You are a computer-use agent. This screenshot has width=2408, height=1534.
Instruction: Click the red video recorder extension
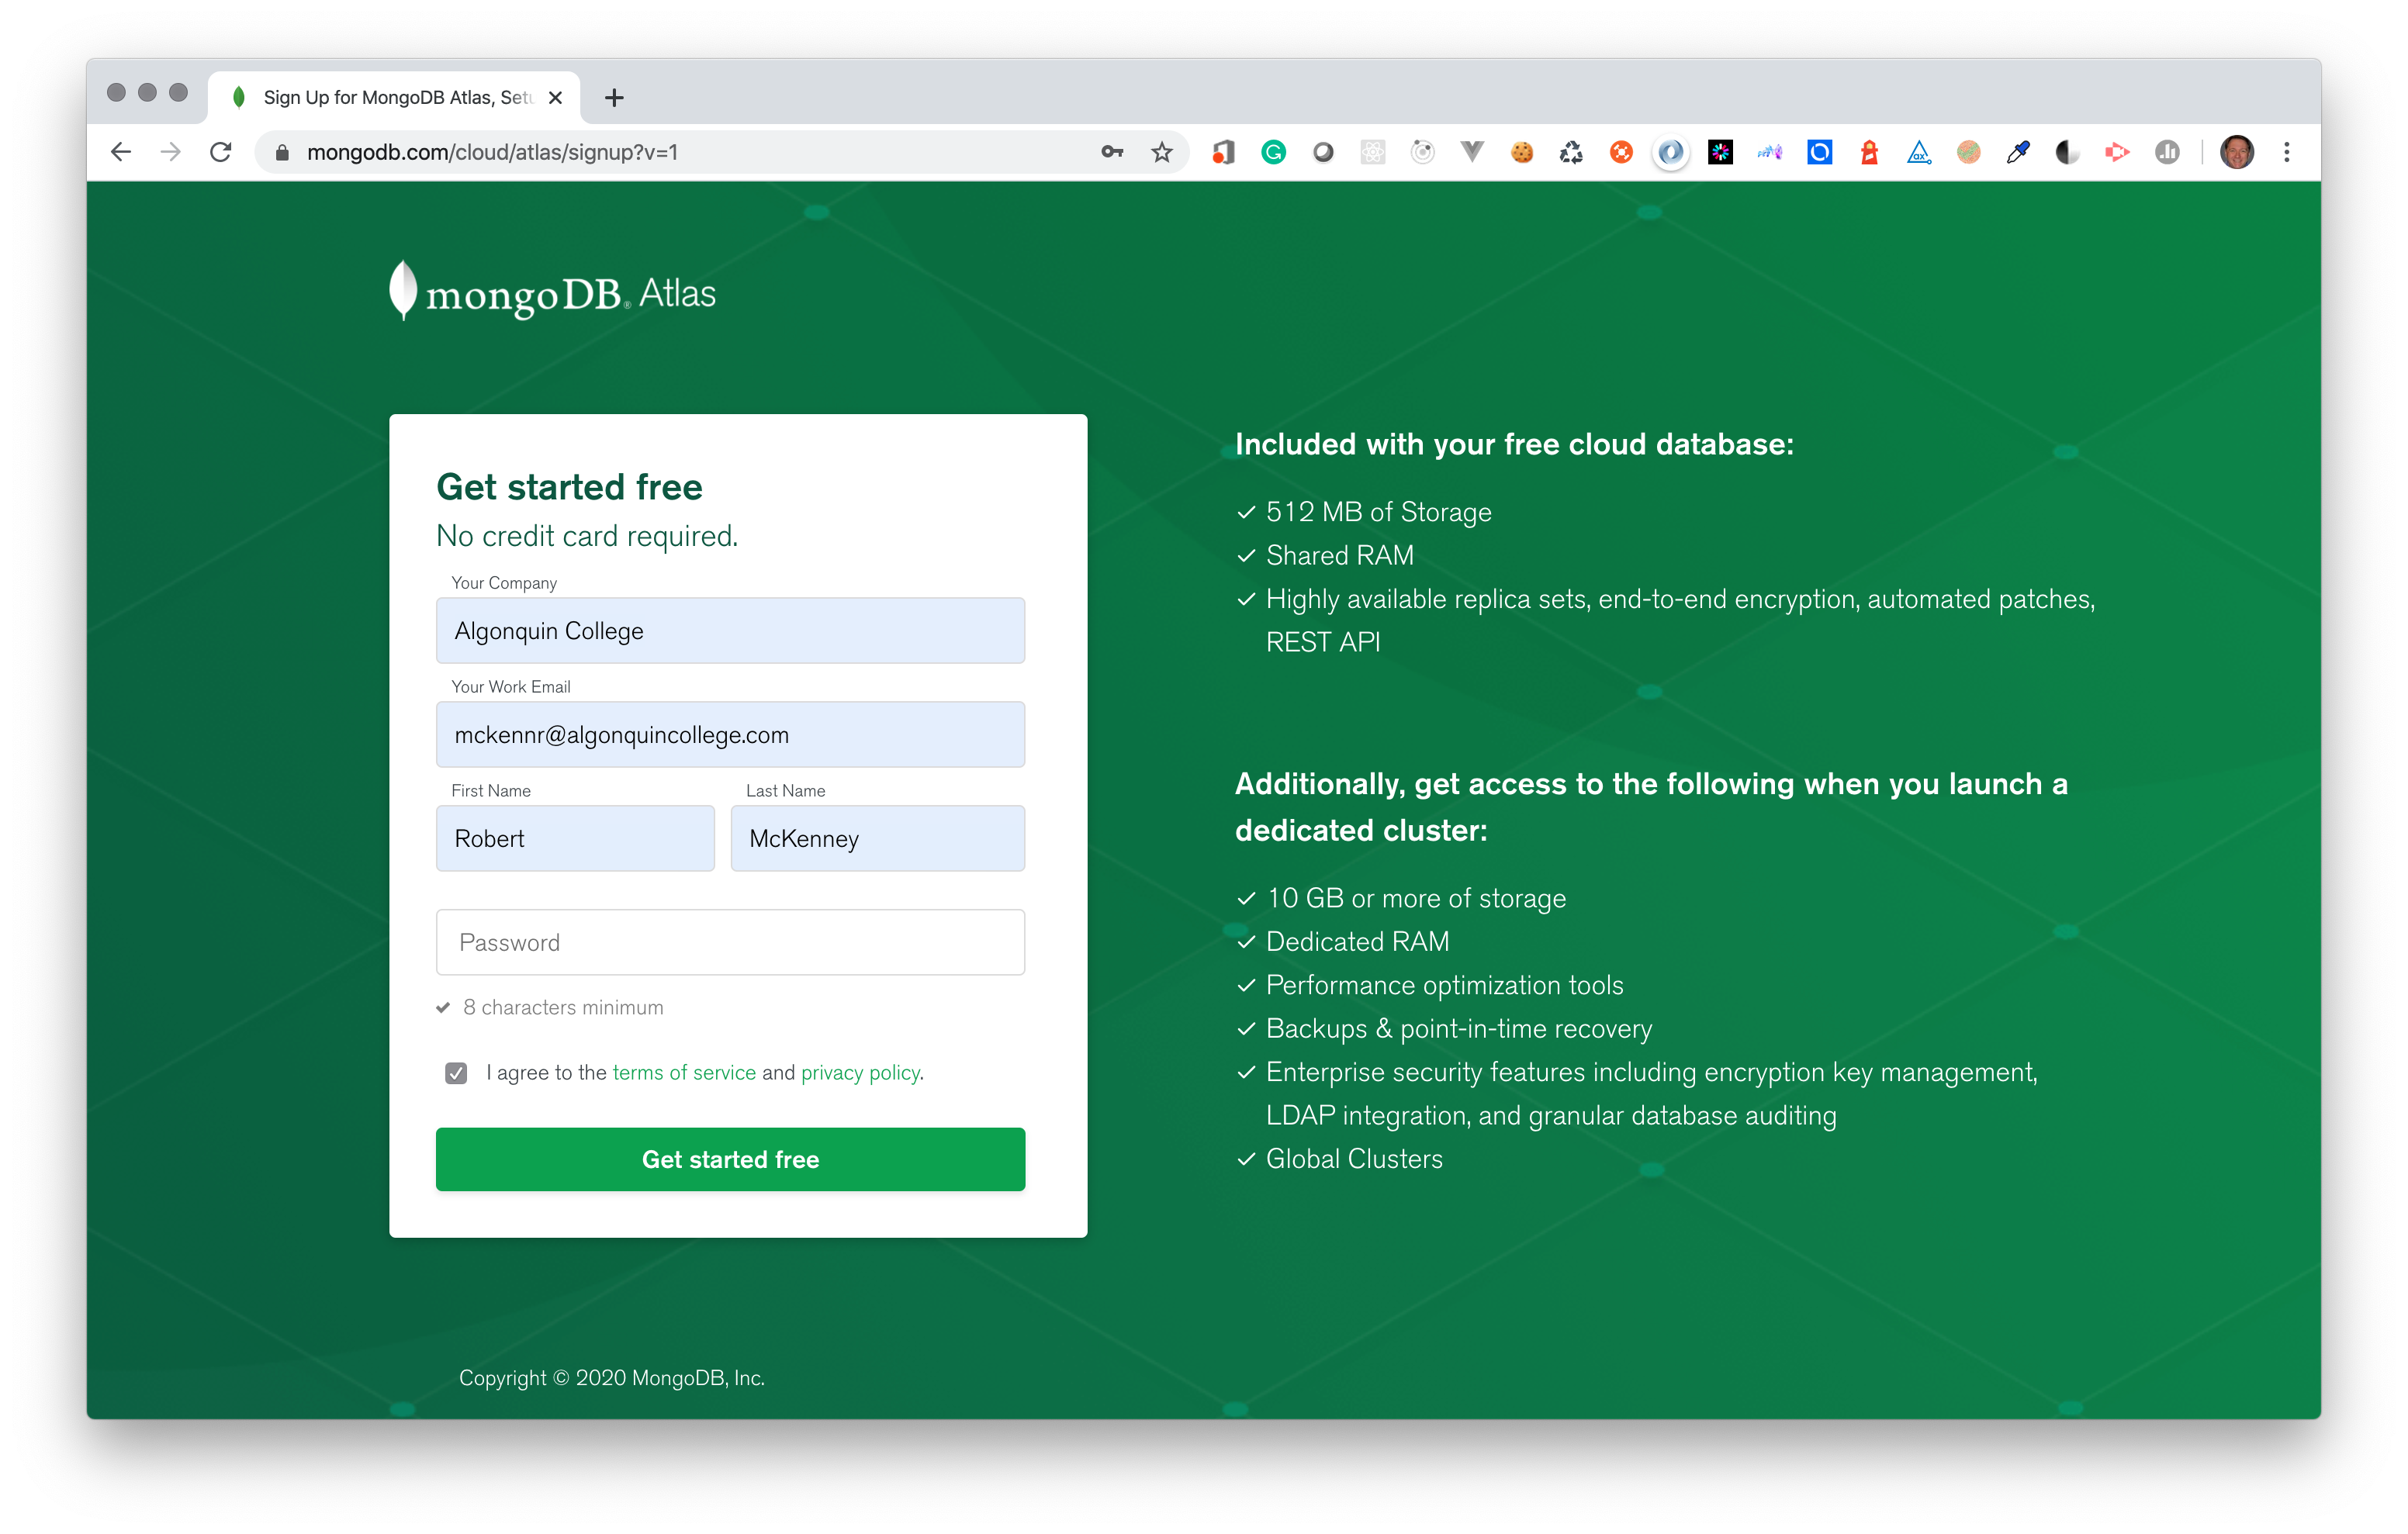point(2117,152)
